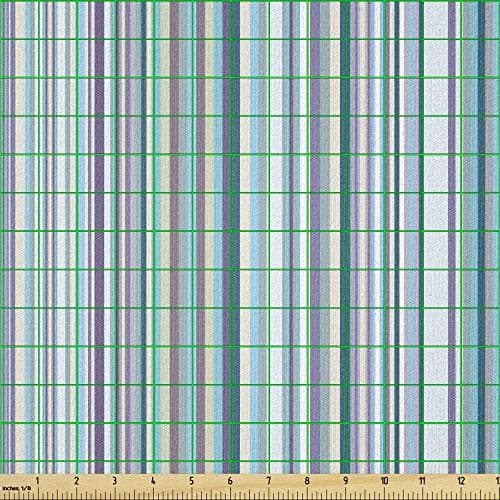Click the number 9 on the ruler
The image size is (500, 500).
tap(346, 481)
